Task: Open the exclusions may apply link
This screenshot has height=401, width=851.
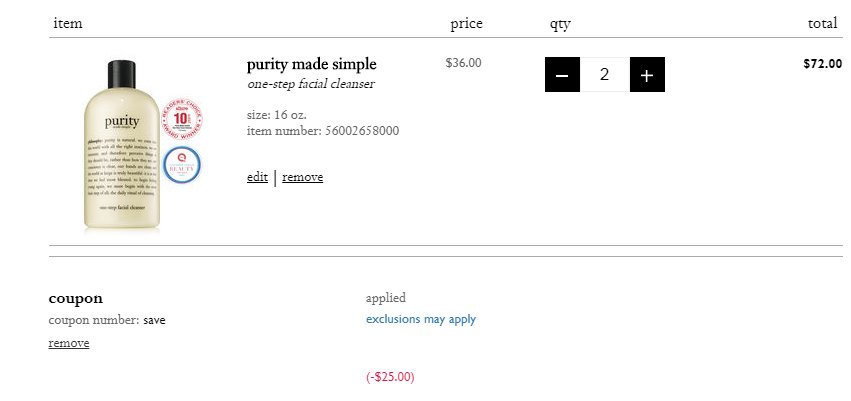Action: coord(421,319)
